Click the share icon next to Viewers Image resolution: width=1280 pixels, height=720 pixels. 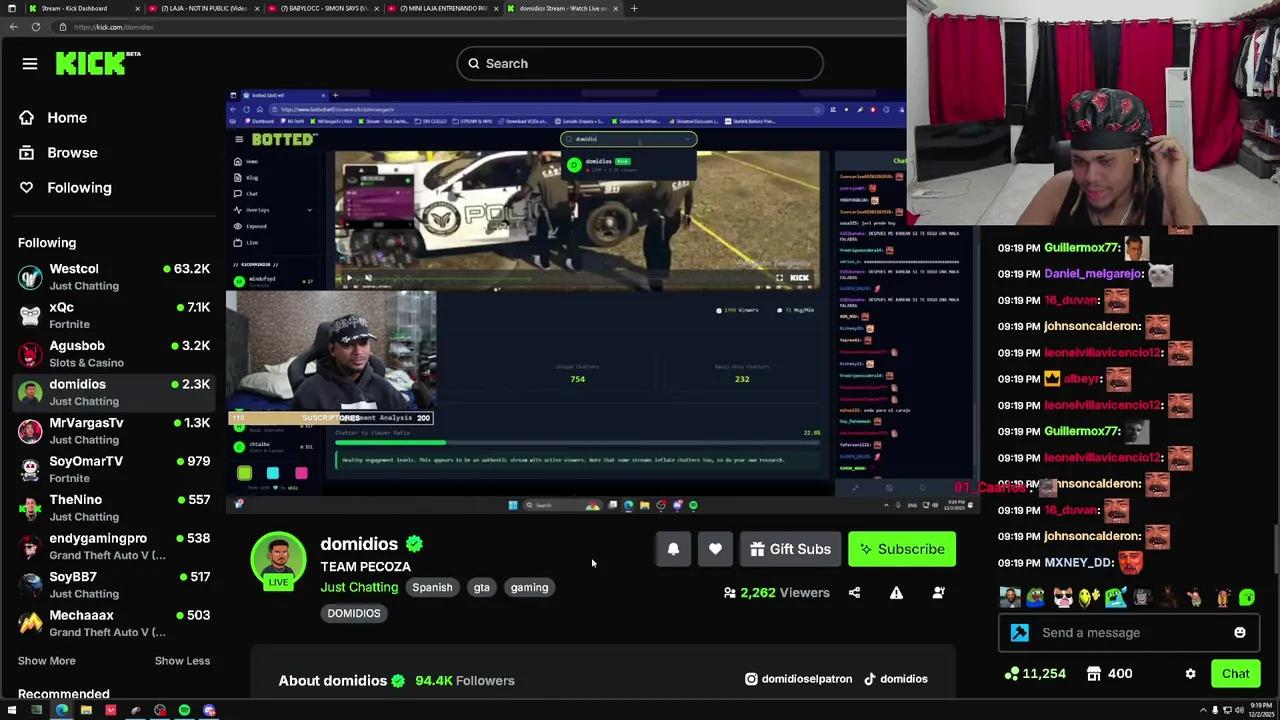point(854,593)
